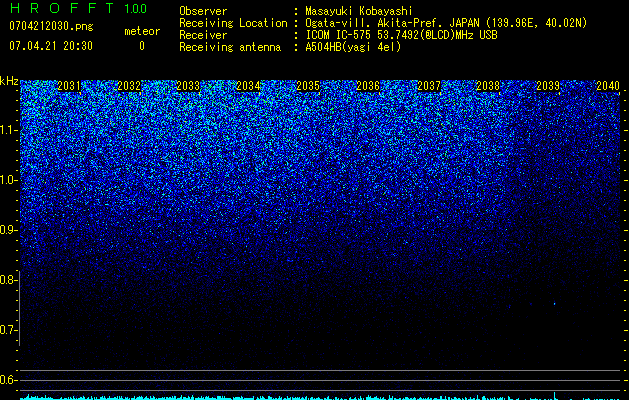
Task: Click the meteor count label
Action: (142, 31)
